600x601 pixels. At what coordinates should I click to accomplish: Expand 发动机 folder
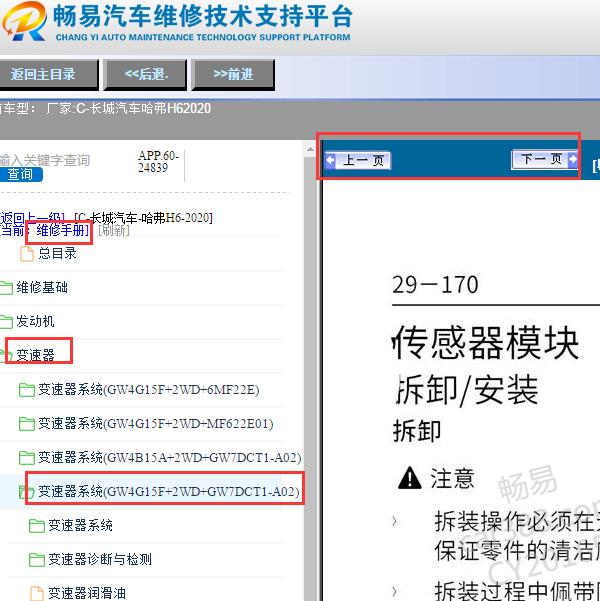(x=35, y=321)
